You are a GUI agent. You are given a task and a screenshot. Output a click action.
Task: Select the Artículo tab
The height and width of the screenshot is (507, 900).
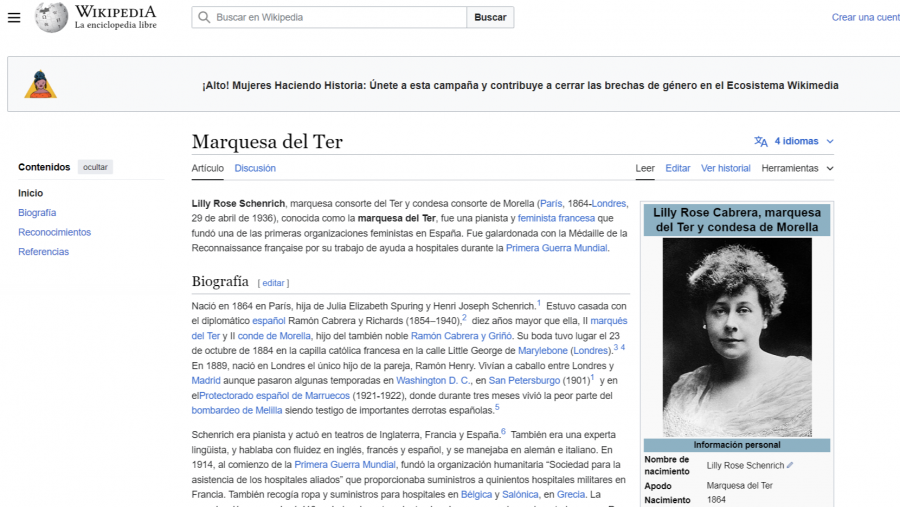click(208, 168)
